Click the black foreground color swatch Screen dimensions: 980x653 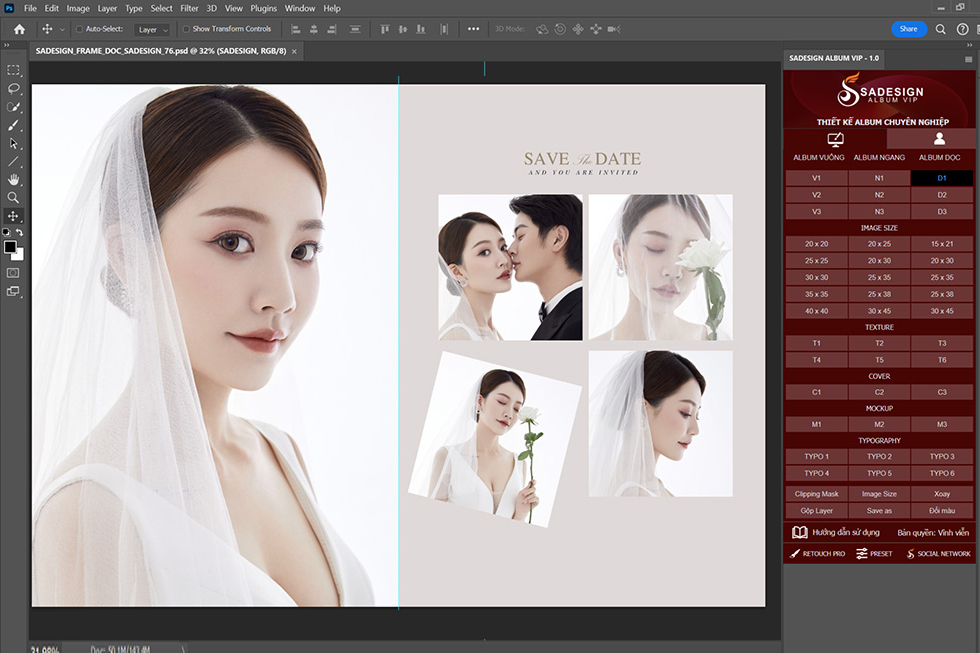coord(10,246)
